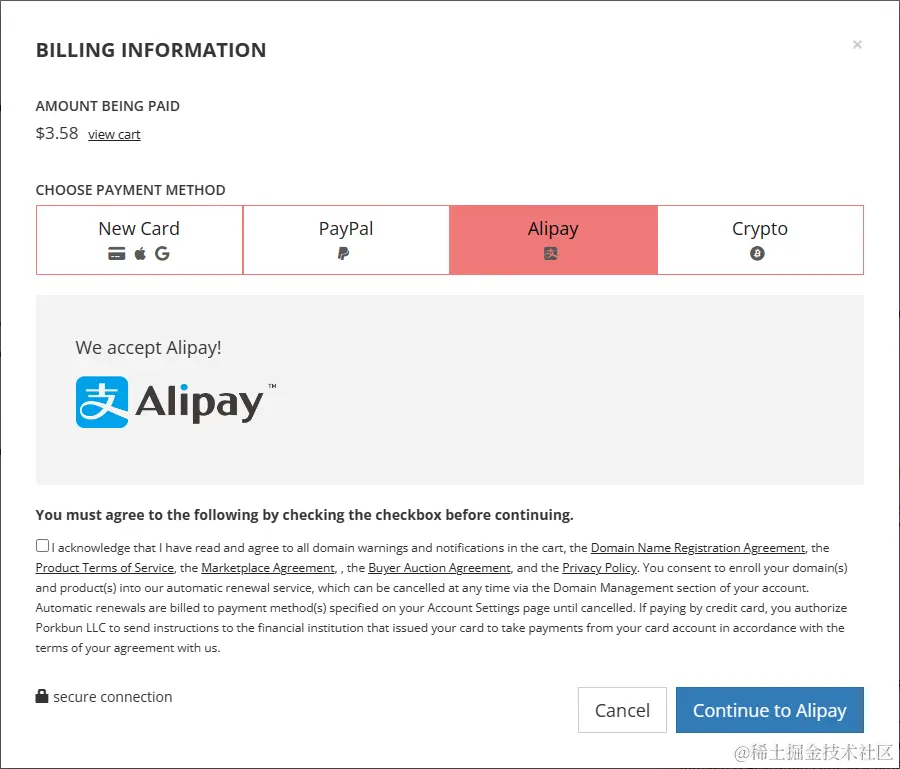The image size is (900, 769).
Task: Click the secure connection padlock icon
Action: click(42, 696)
